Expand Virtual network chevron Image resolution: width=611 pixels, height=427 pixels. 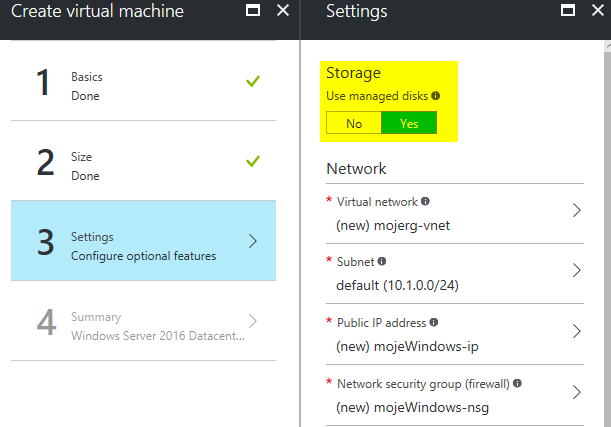[x=576, y=210]
